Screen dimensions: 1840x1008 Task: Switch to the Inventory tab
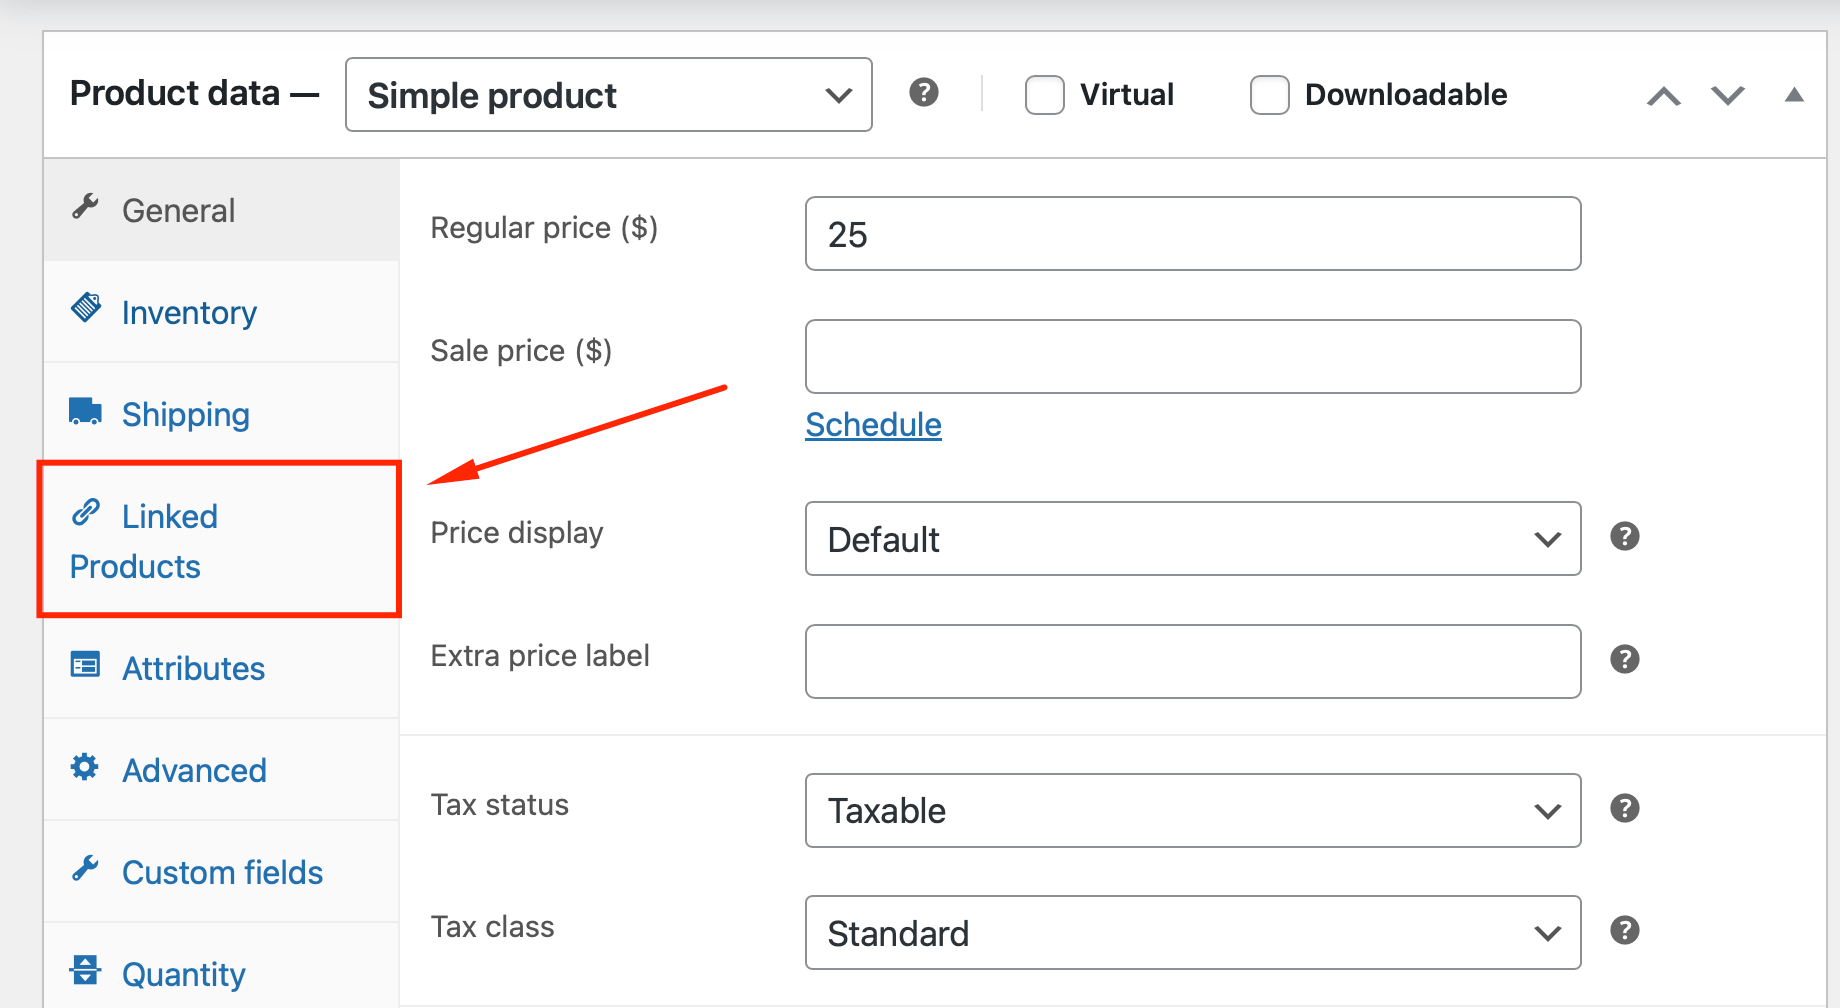tap(221, 312)
